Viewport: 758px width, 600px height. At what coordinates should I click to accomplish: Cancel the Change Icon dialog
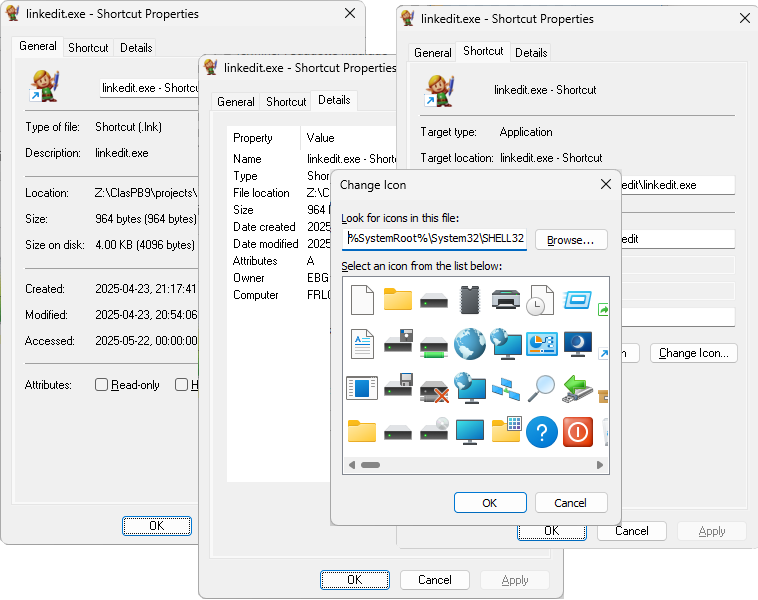click(x=570, y=503)
